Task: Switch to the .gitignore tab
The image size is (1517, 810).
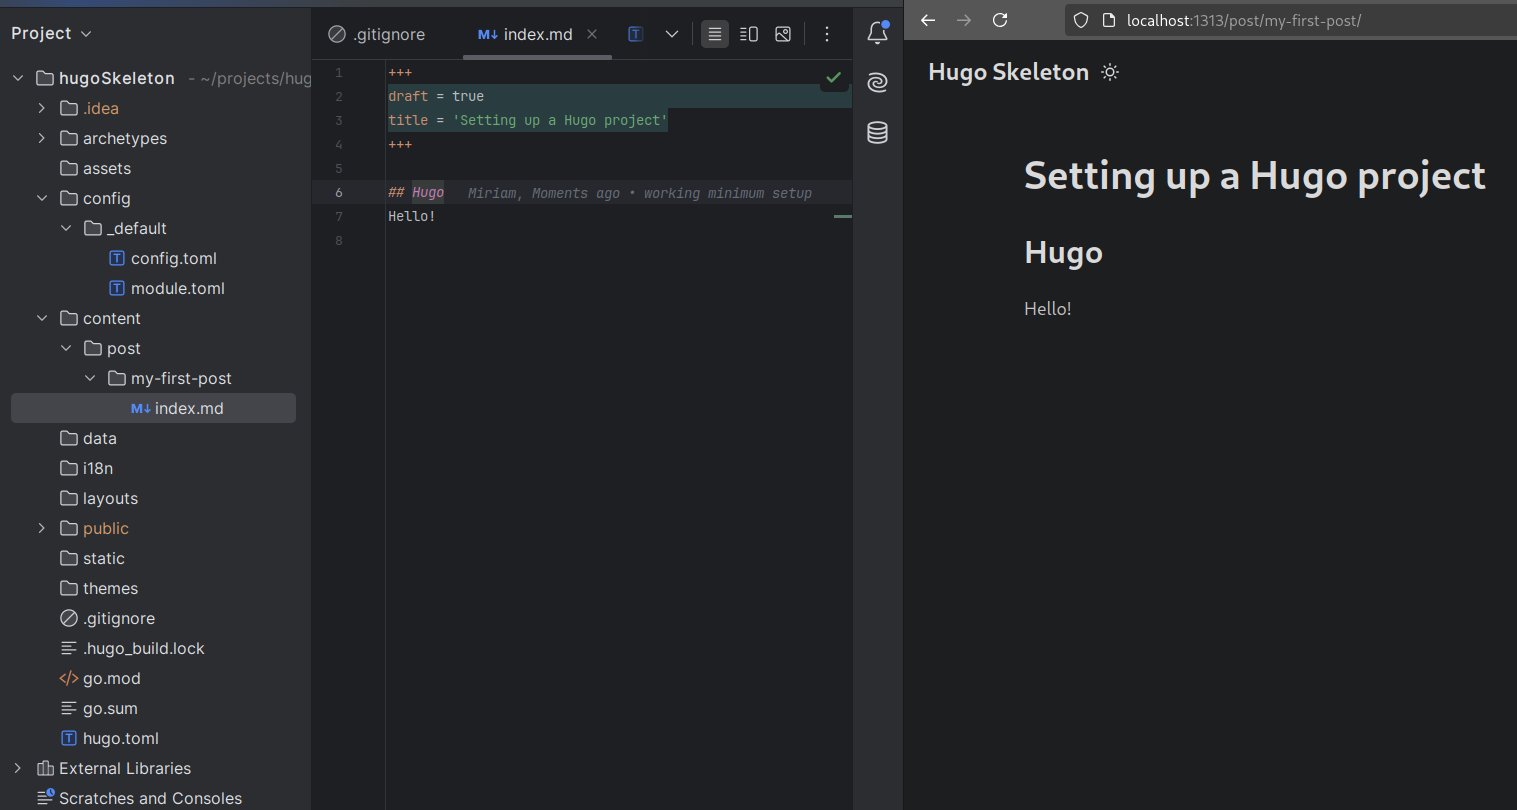Action: [x=387, y=33]
